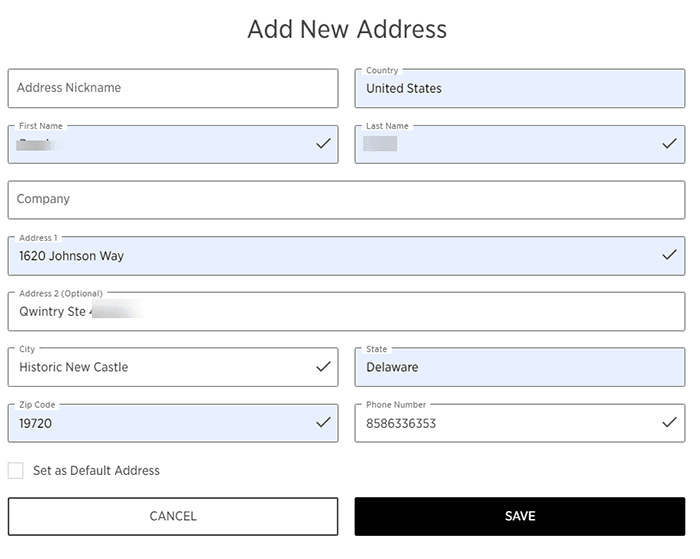The width and height of the screenshot is (700, 559).
Task: Open the Country dropdown showing United States
Action: pyautogui.click(x=519, y=88)
